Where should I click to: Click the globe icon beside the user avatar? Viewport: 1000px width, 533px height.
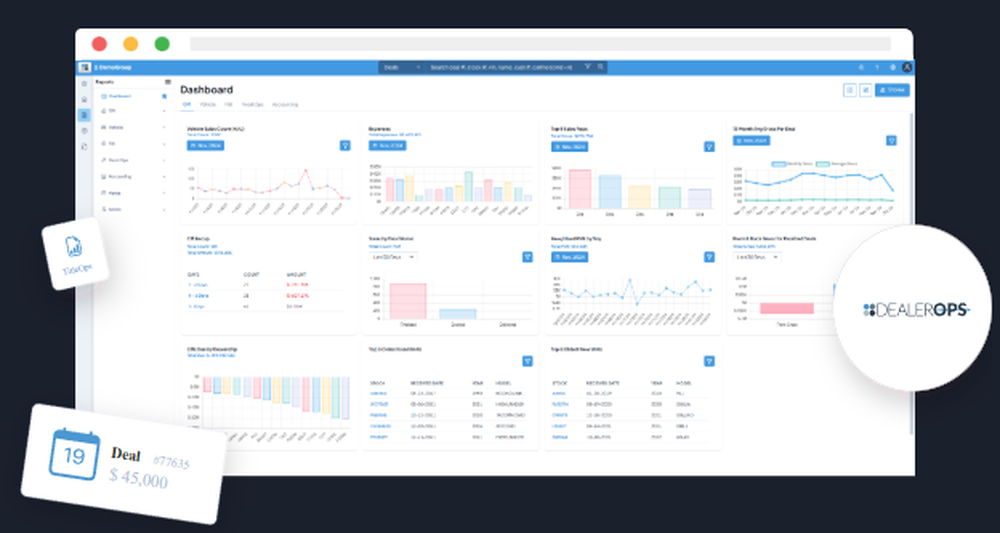(892, 67)
